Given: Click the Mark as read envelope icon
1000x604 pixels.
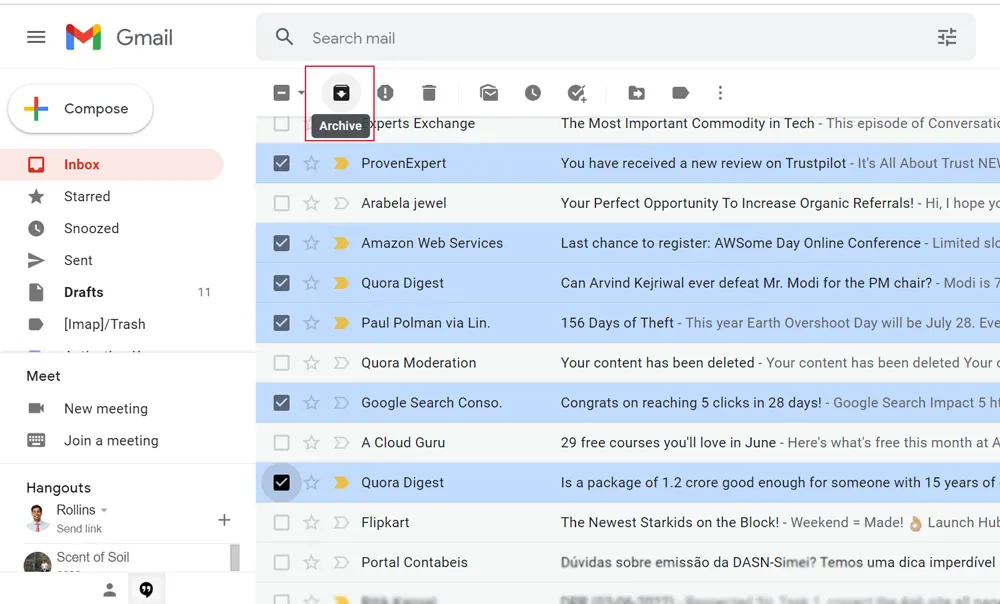Looking at the screenshot, I should tap(489, 93).
